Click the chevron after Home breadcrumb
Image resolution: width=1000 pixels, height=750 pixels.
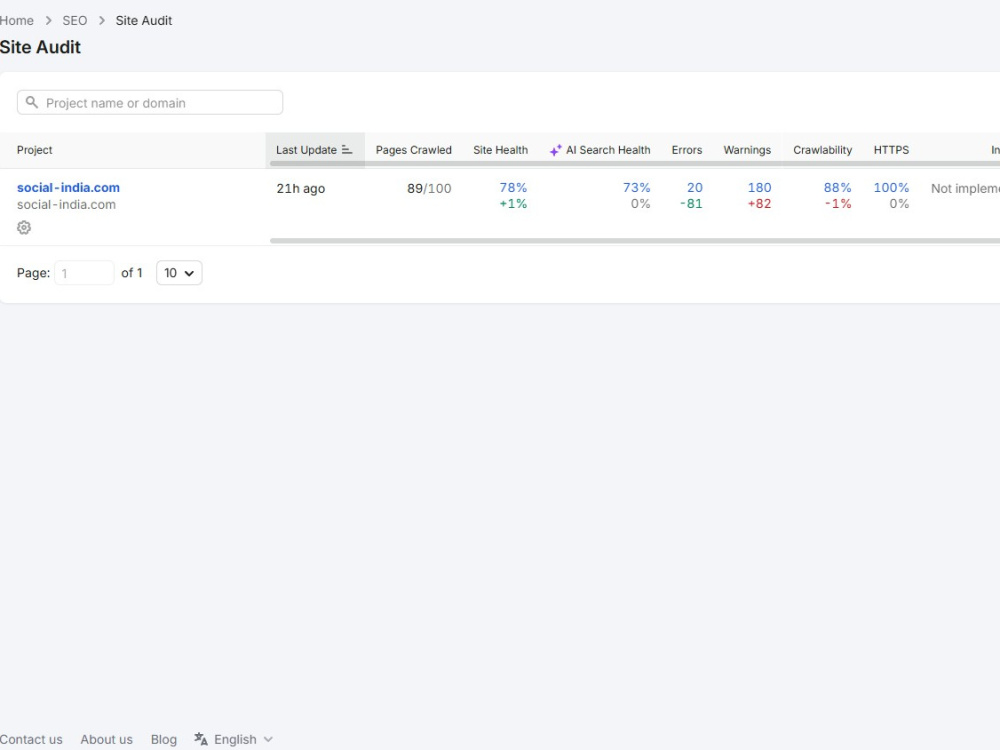[48, 20]
